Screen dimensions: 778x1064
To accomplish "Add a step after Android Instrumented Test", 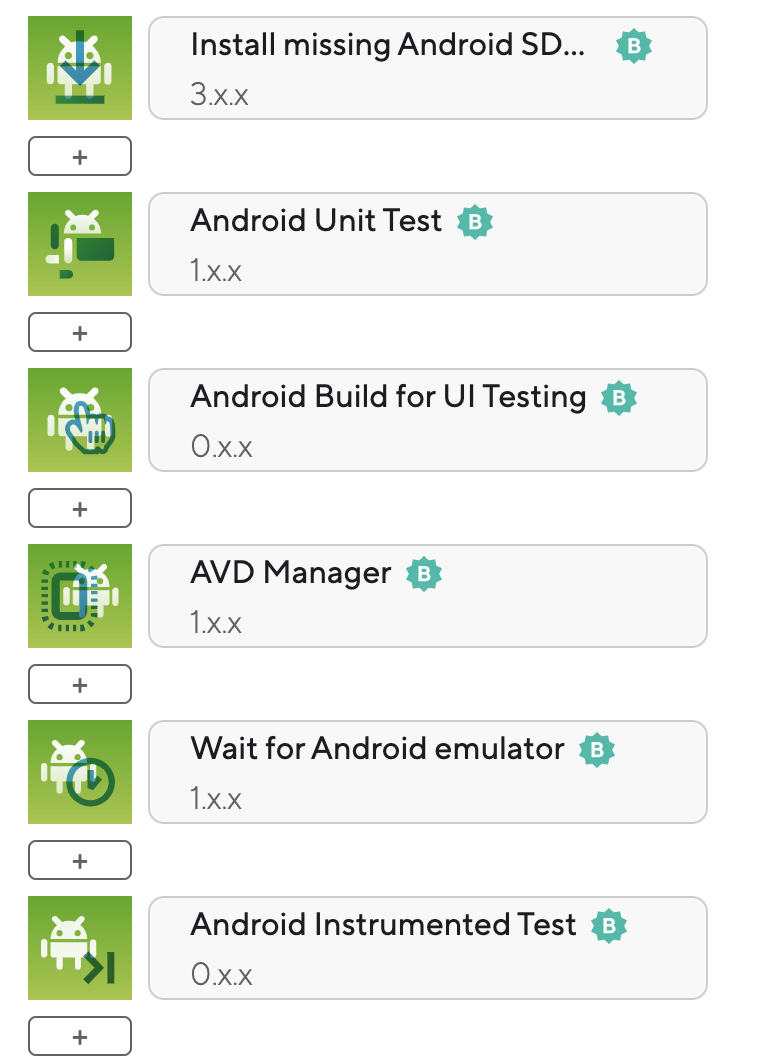I will (80, 1036).
